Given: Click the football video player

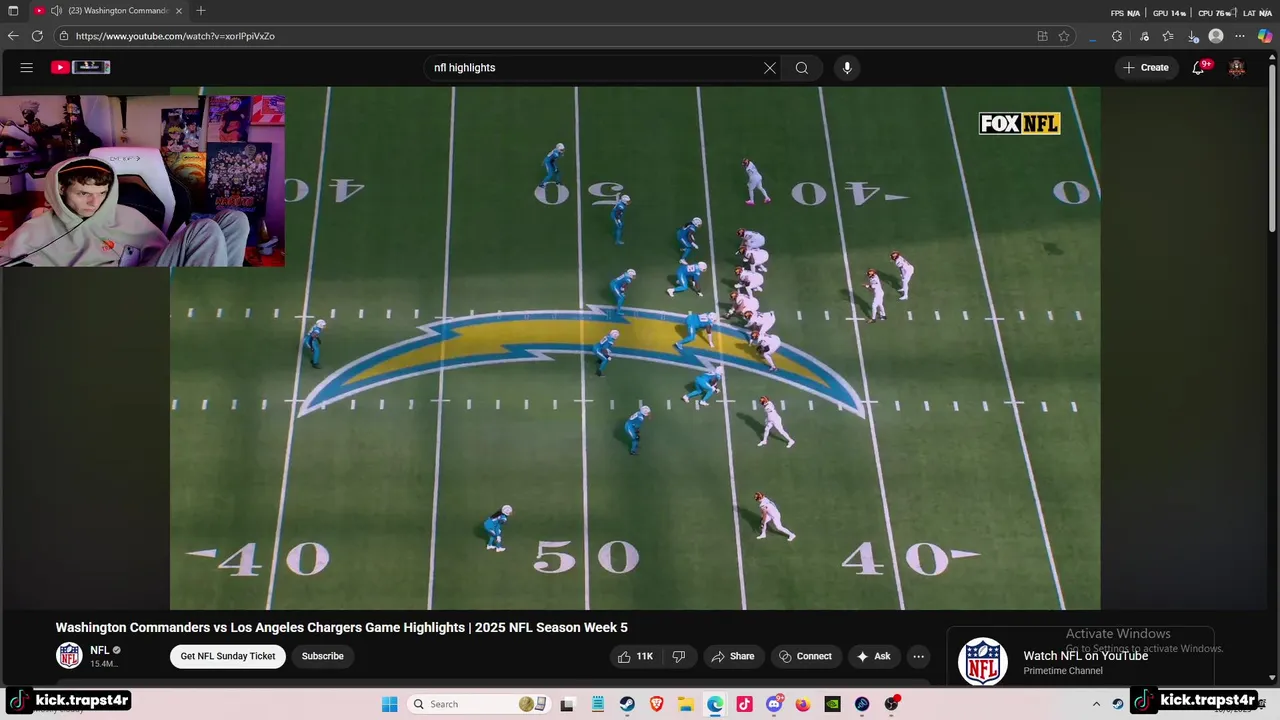Looking at the screenshot, I should tap(635, 348).
